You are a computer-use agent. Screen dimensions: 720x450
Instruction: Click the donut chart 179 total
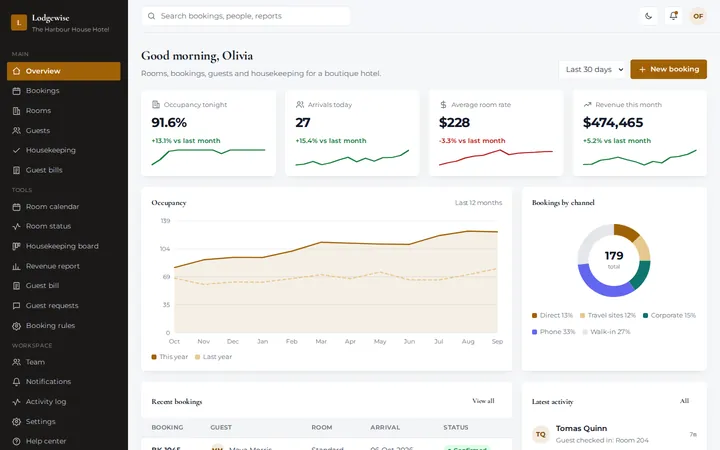click(x=614, y=260)
